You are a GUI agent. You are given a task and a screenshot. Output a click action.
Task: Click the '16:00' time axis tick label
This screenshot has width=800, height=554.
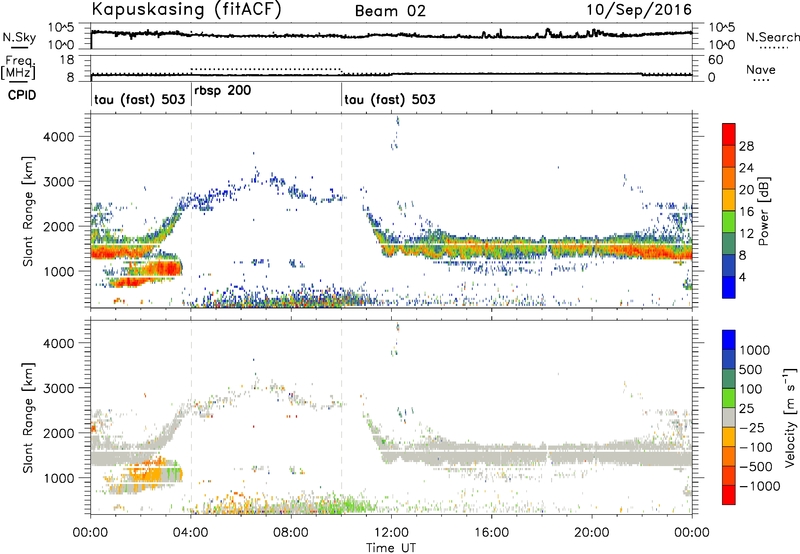click(x=491, y=533)
